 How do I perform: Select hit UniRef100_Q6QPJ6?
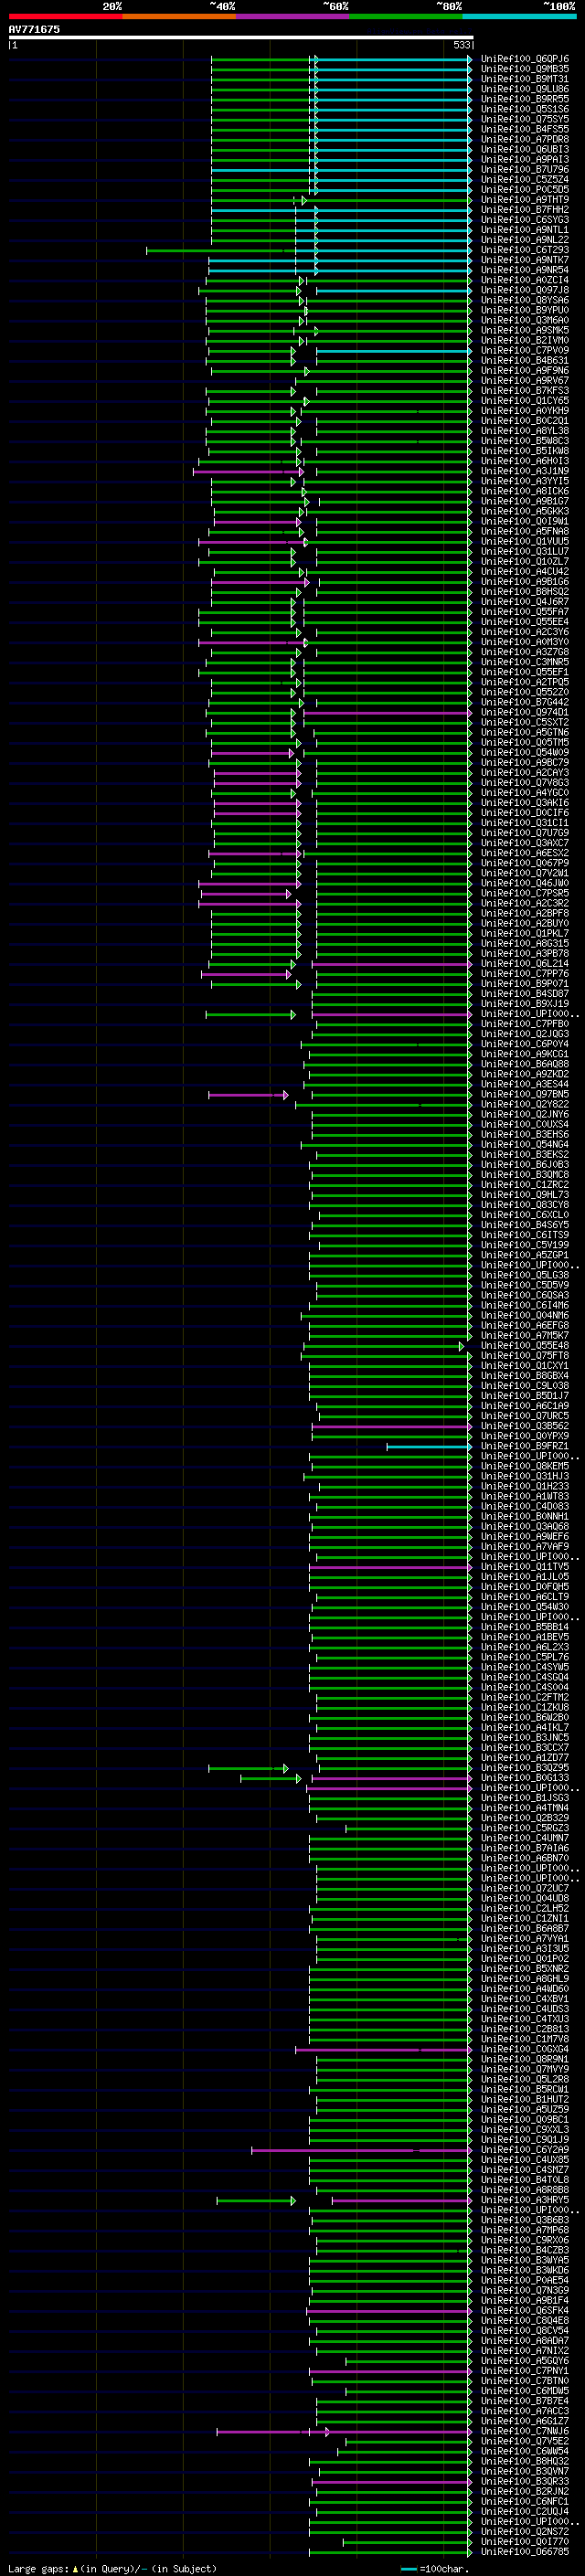[x=525, y=59]
